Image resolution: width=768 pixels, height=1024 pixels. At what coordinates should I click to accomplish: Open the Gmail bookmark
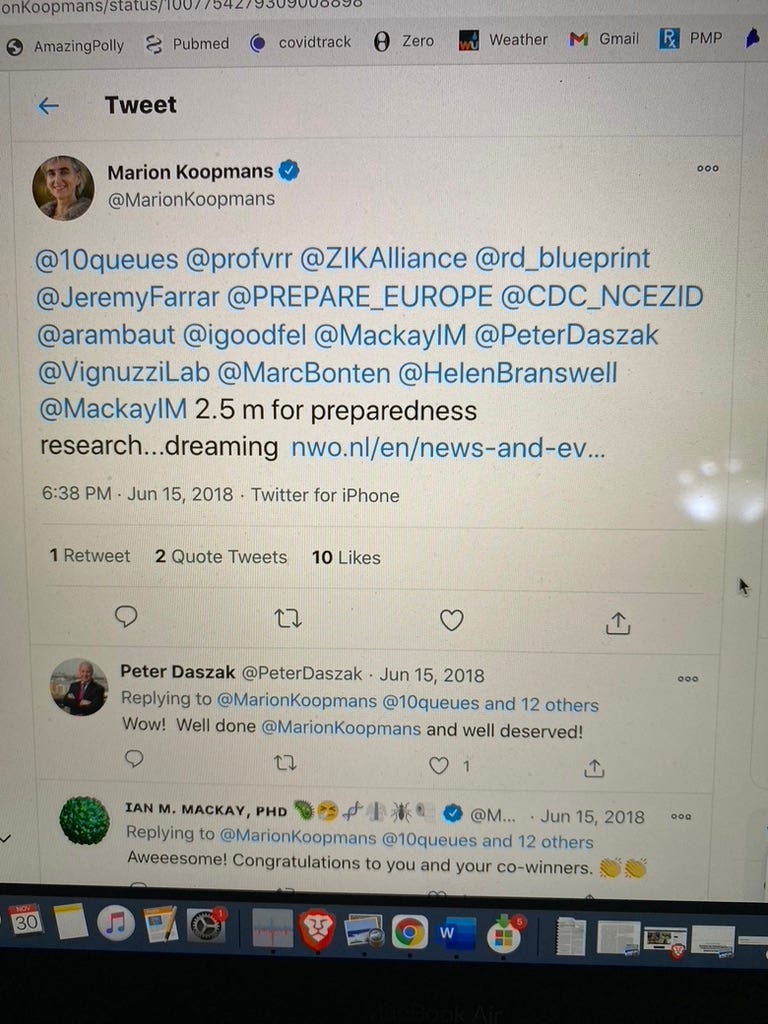click(604, 39)
